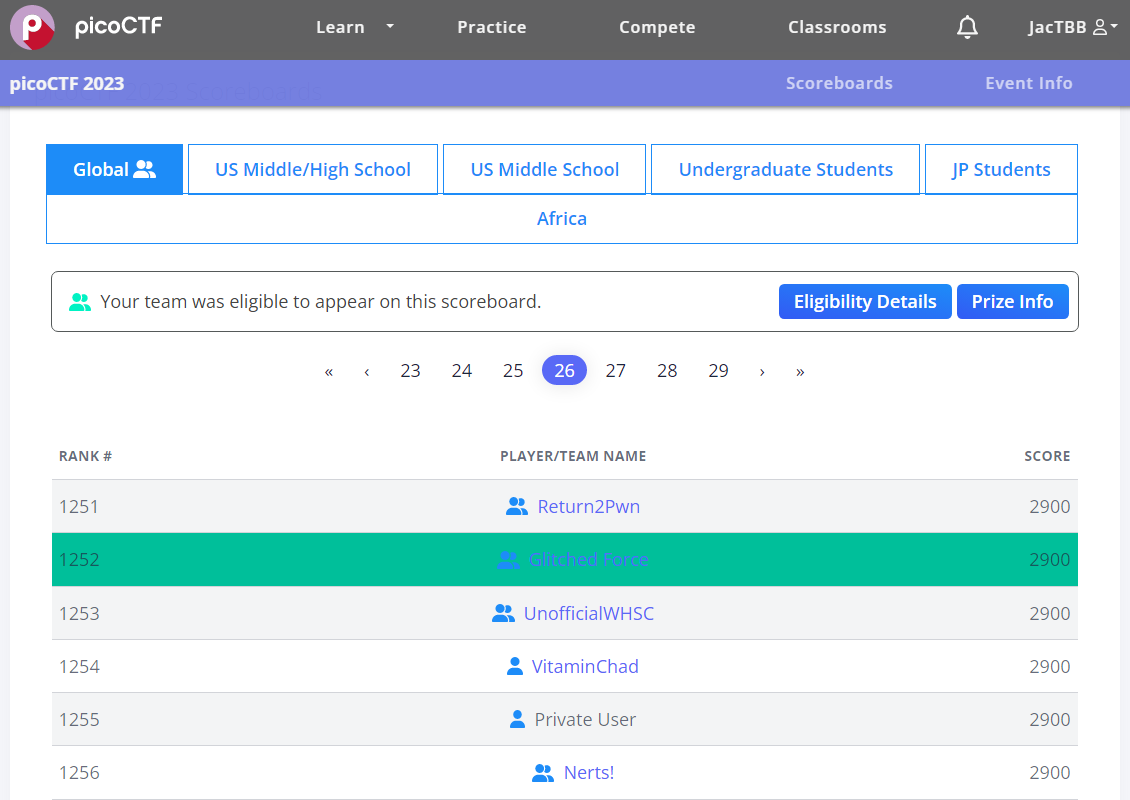Show the Undergraduate Students scoreboard
1130x800 pixels.
pos(786,169)
